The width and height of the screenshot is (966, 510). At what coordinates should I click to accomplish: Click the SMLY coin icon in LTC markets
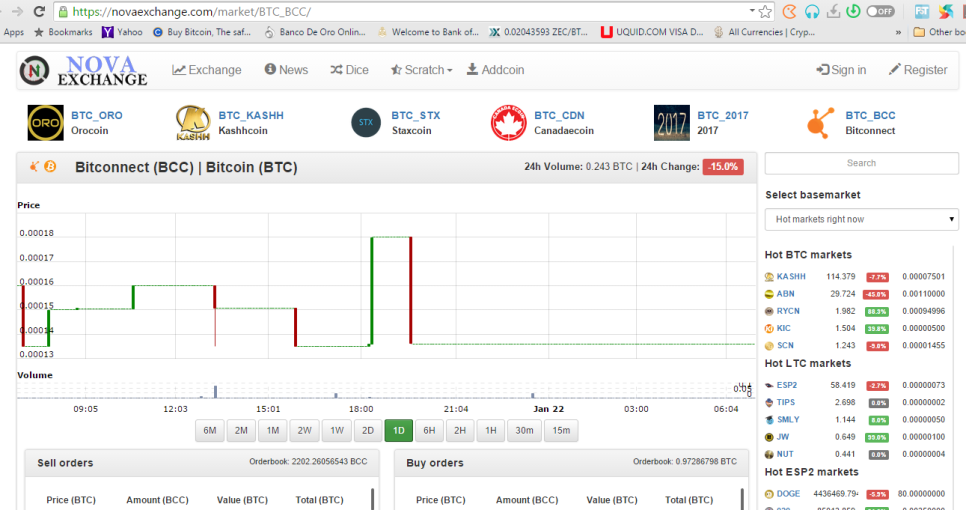pos(769,420)
